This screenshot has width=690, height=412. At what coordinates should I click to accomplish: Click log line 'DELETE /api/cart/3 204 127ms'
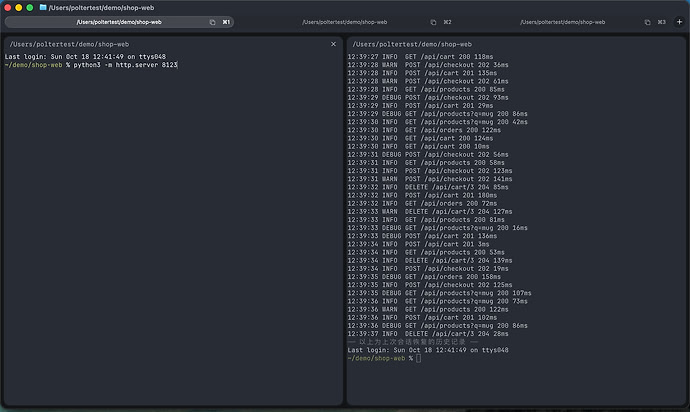pos(430,211)
